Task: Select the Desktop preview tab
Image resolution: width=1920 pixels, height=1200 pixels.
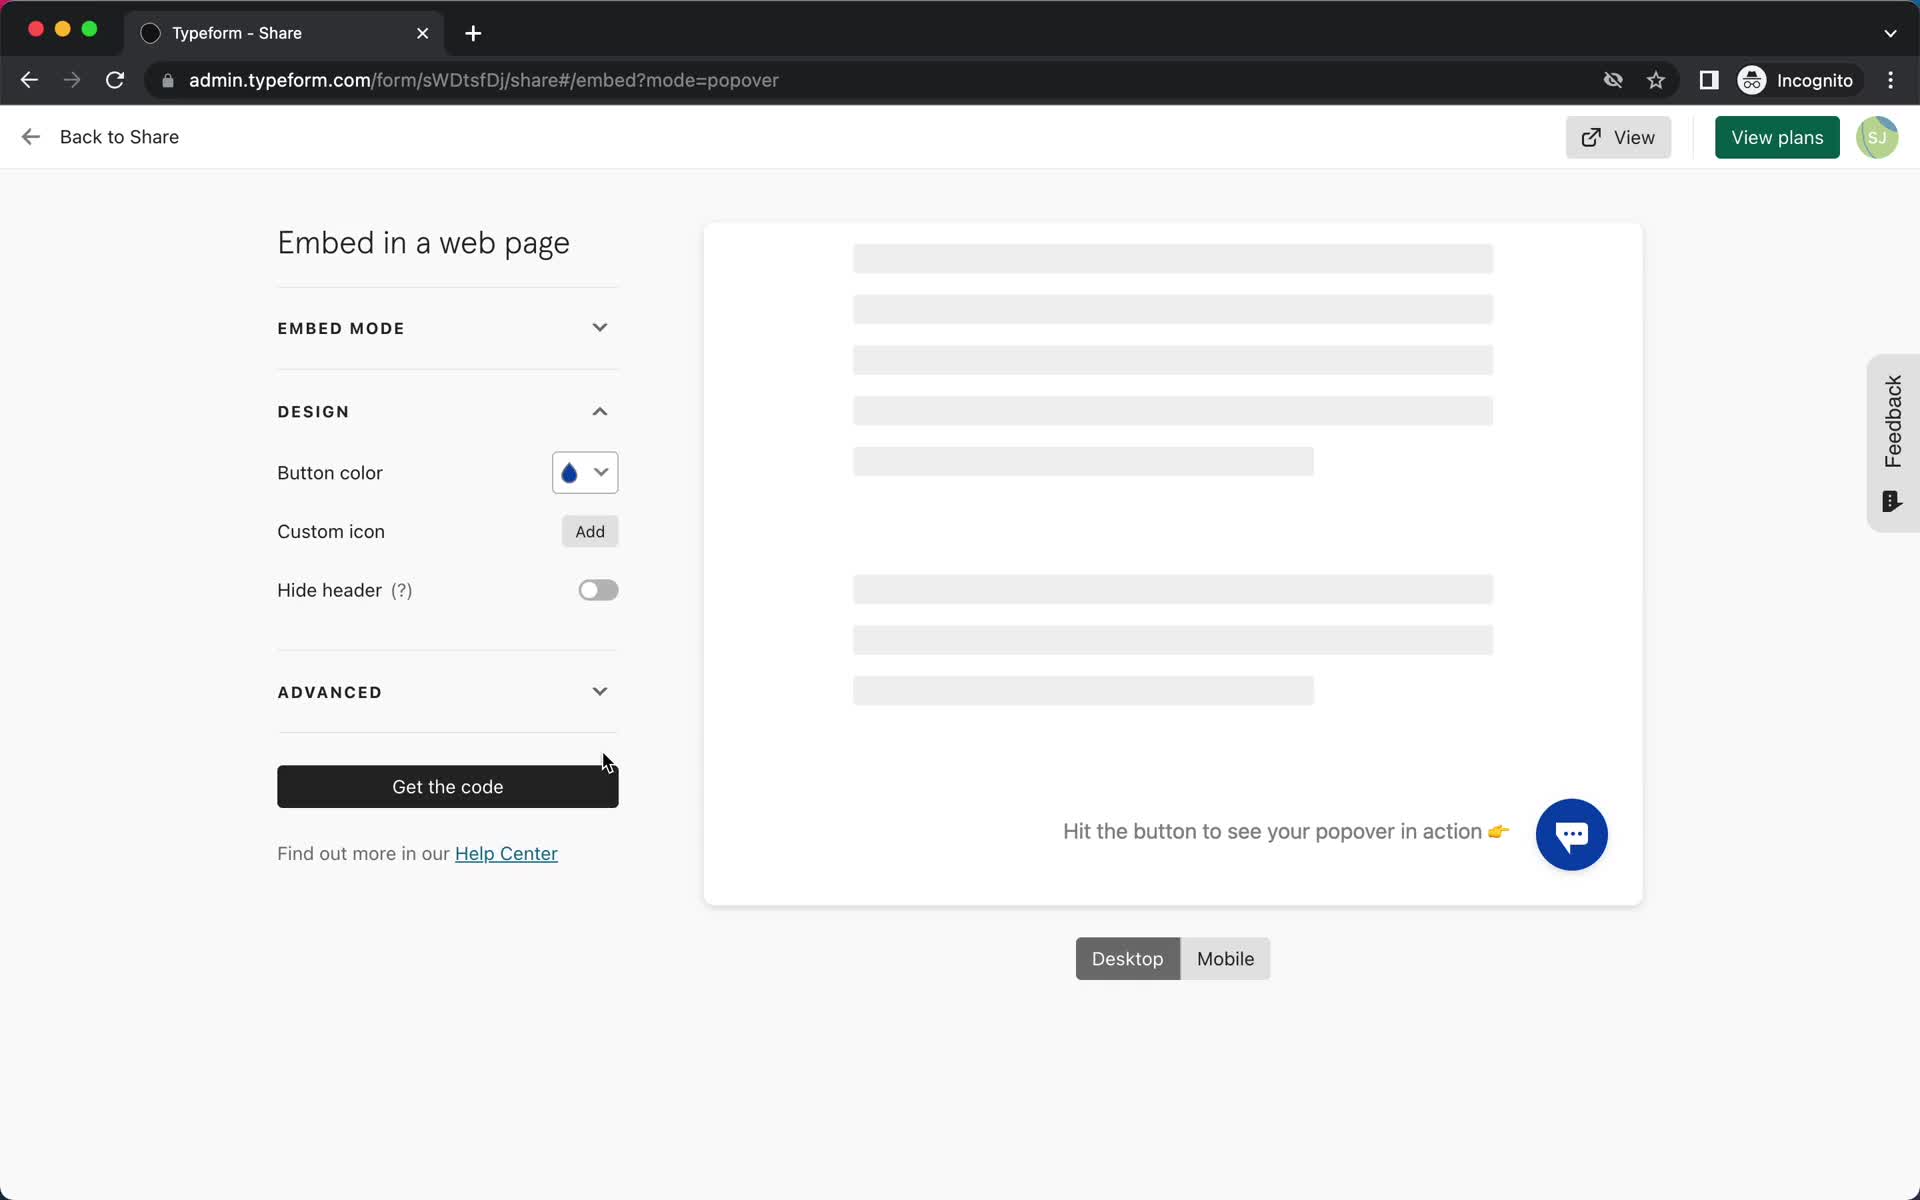Action: coord(1127,958)
